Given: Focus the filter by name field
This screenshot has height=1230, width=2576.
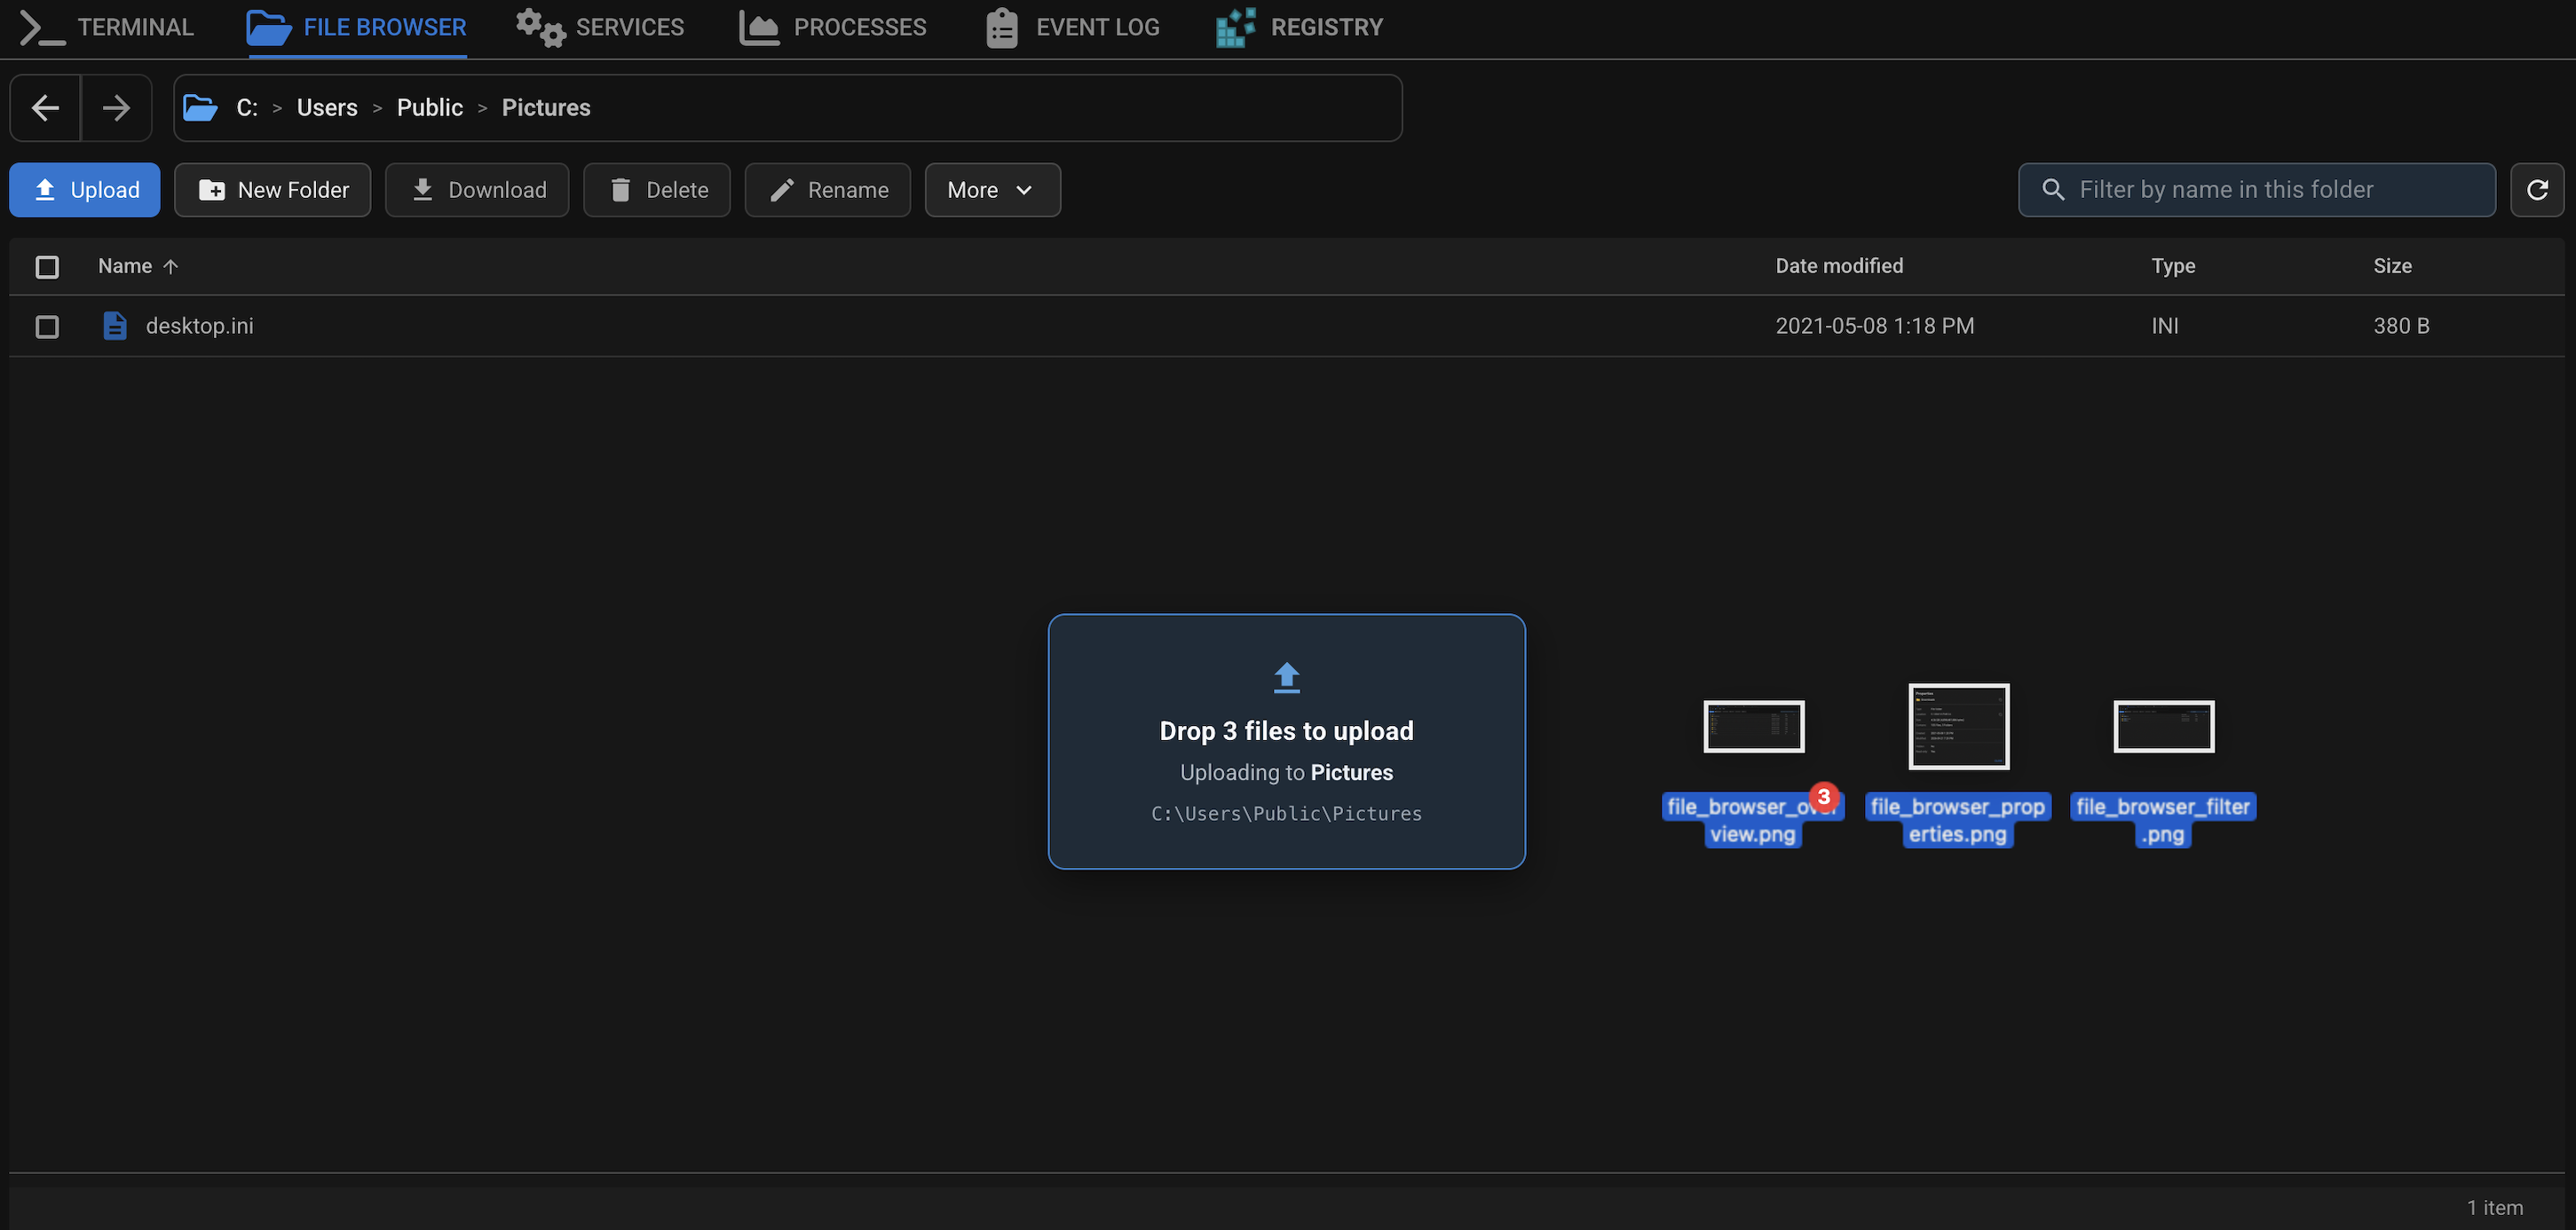Looking at the screenshot, I should coord(2257,190).
